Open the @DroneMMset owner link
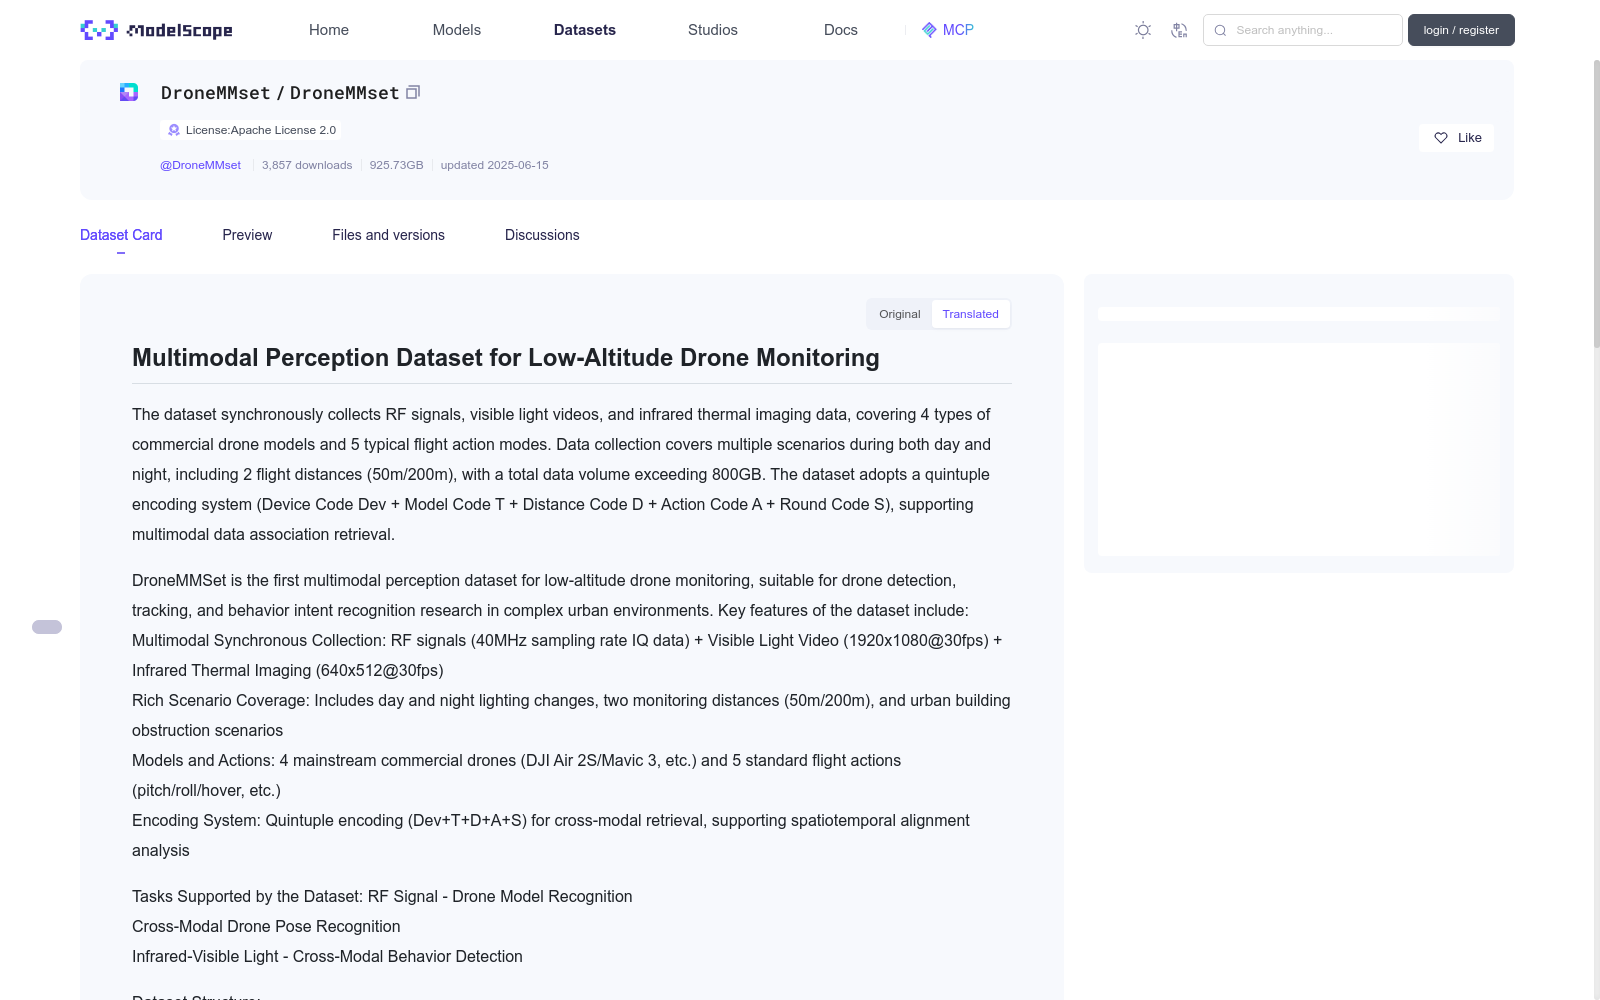The height and width of the screenshot is (1000, 1600). coord(200,165)
